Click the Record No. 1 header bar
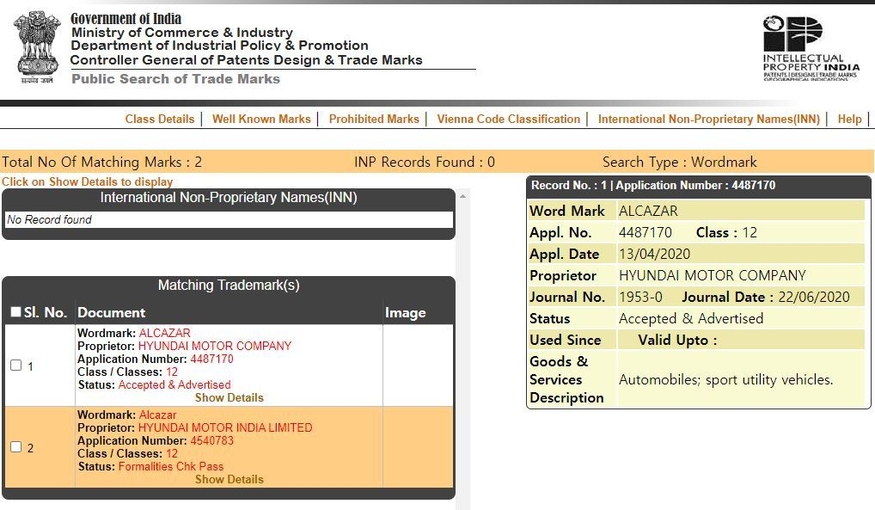This screenshot has width=875, height=510. click(x=698, y=186)
